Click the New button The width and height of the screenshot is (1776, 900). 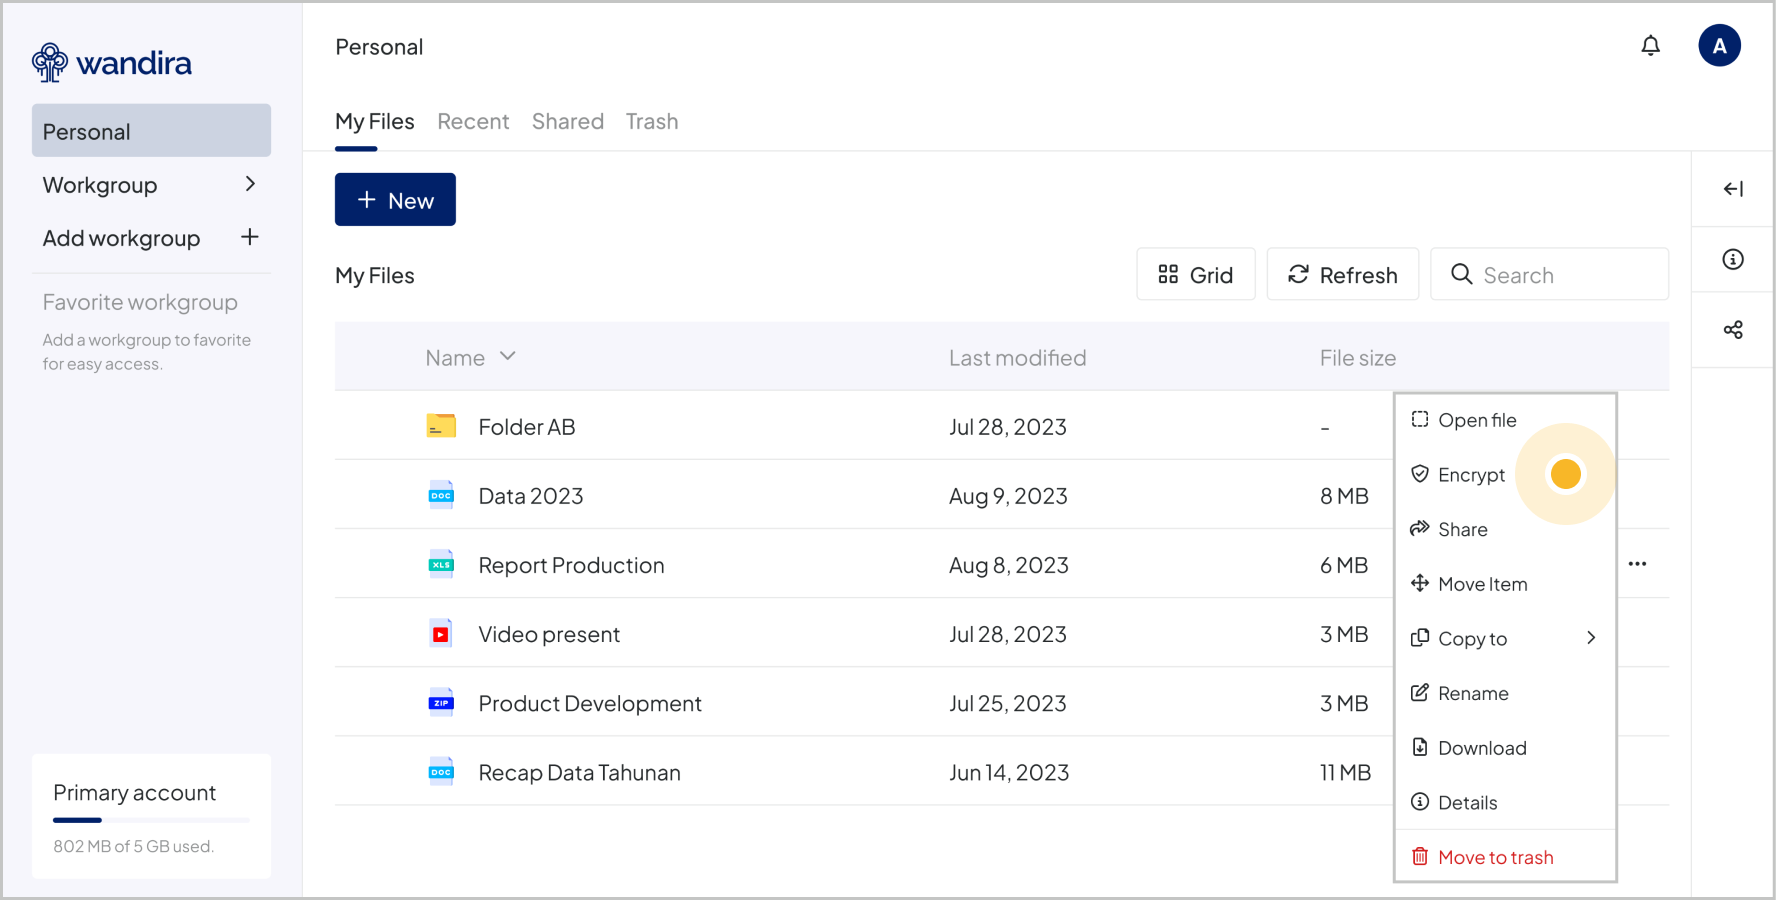click(x=395, y=200)
